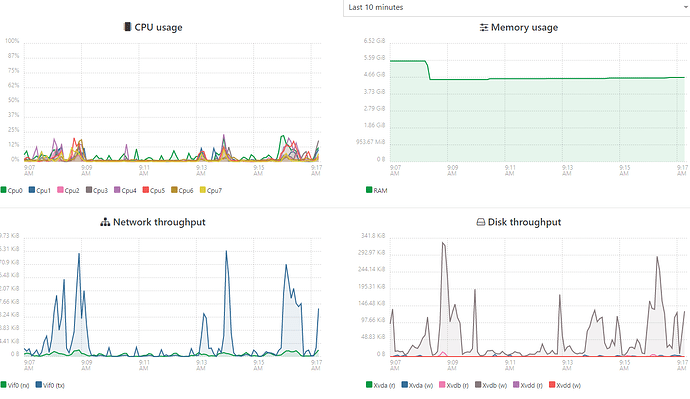Click the "Memory usage" heading text
Viewport: 690px width, 399px height.
tap(525, 27)
